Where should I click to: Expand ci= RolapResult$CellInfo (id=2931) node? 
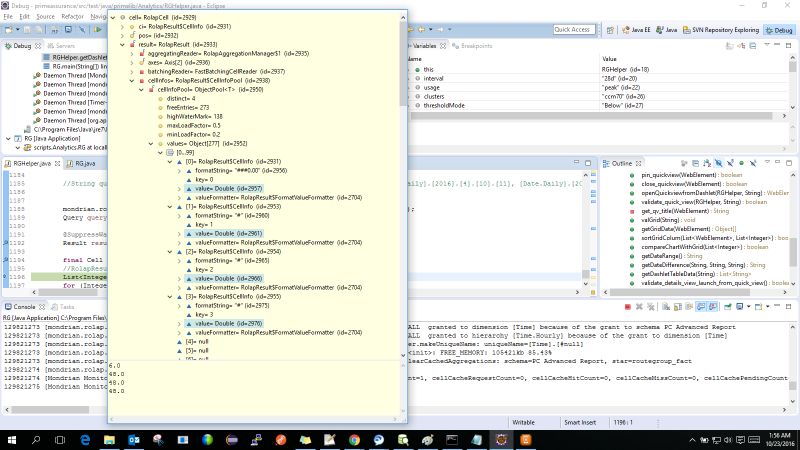coord(122,27)
